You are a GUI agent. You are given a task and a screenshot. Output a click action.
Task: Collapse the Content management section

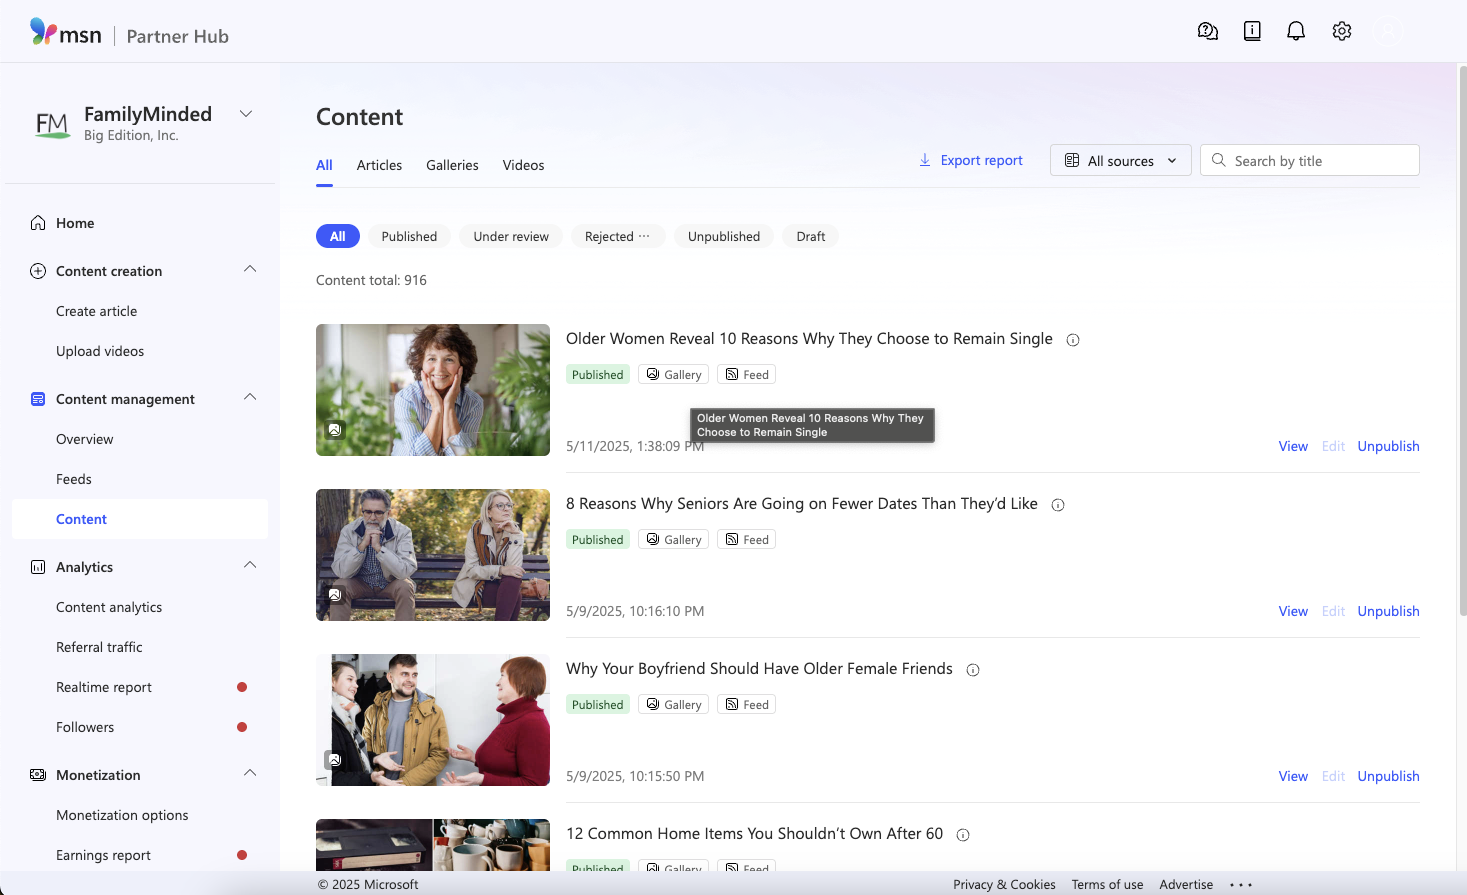[250, 397]
